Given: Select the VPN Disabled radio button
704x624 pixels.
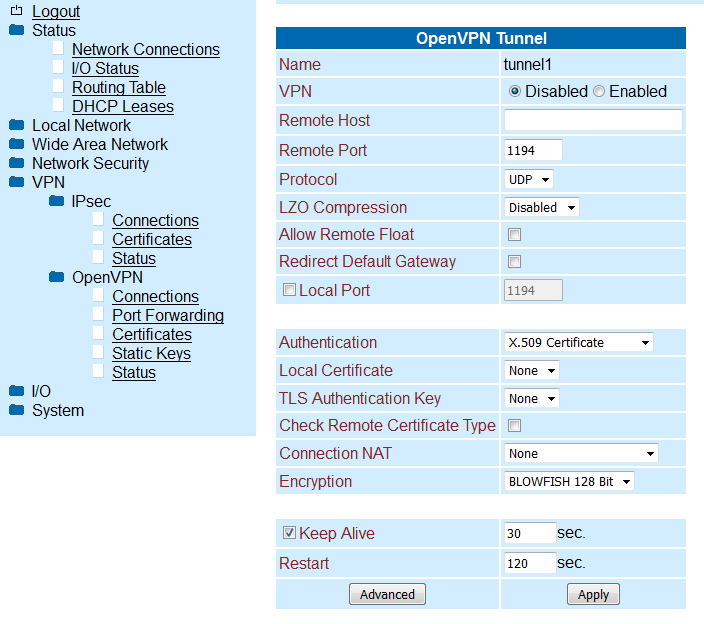Looking at the screenshot, I should [515, 92].
